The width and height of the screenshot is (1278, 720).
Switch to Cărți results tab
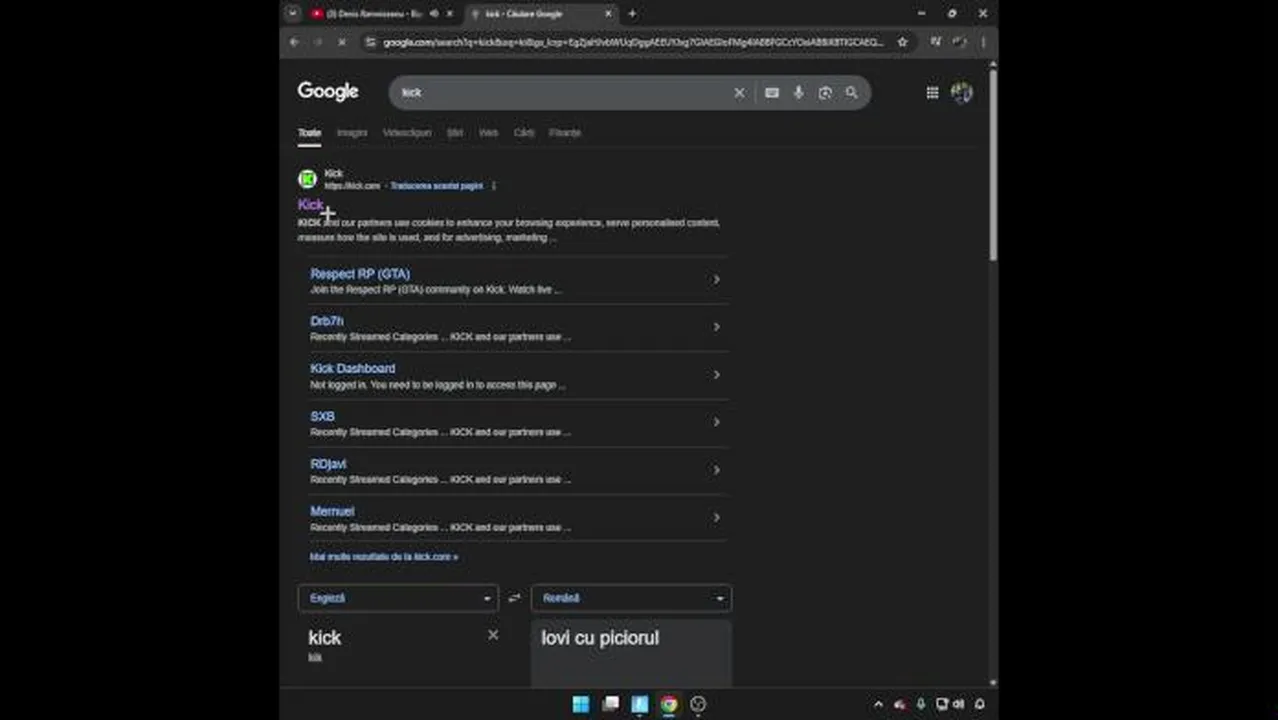524,133
